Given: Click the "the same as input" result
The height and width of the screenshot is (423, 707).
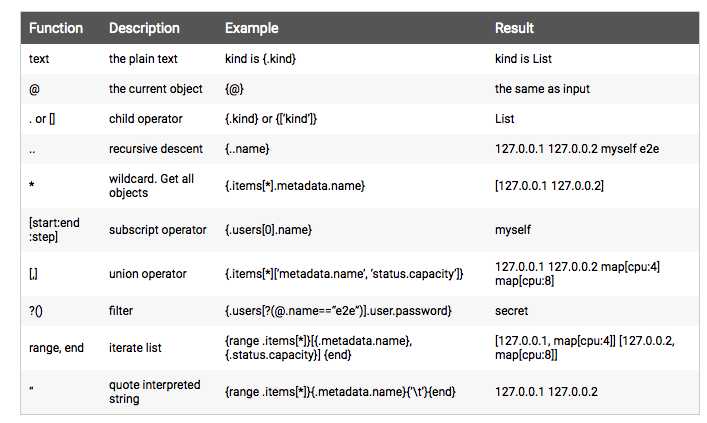Looking at the screenshot, I should (x=542, y=89).
